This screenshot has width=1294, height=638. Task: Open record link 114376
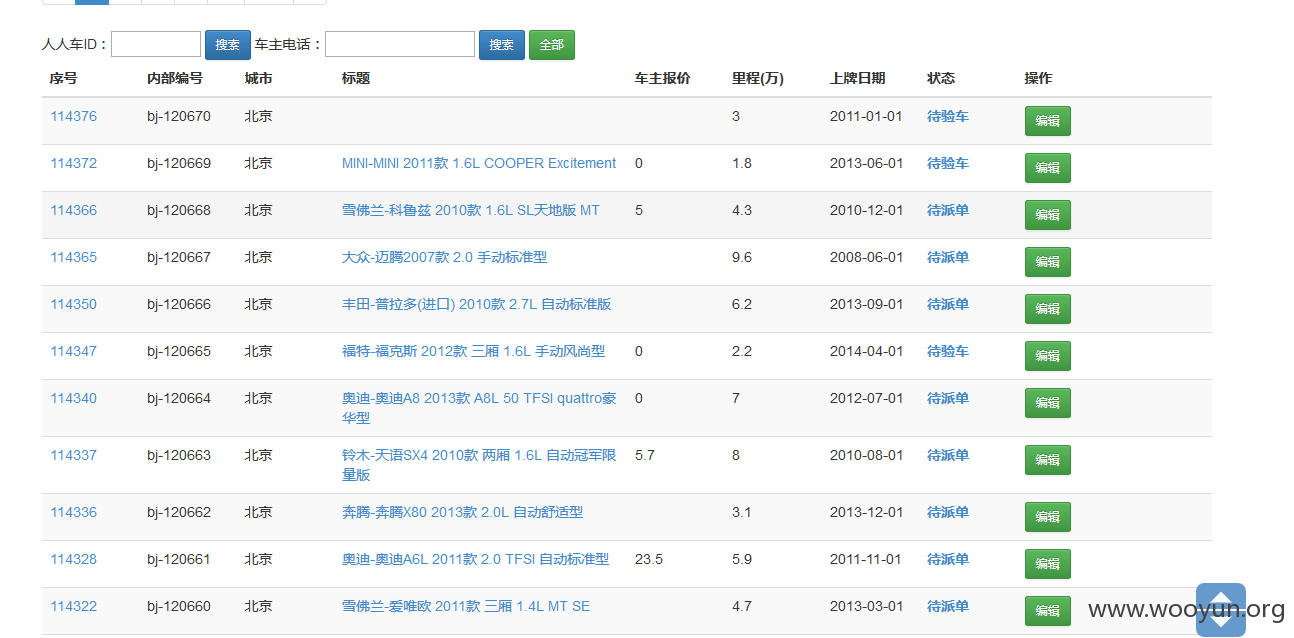pyautogui.click(x=74, y=116)
